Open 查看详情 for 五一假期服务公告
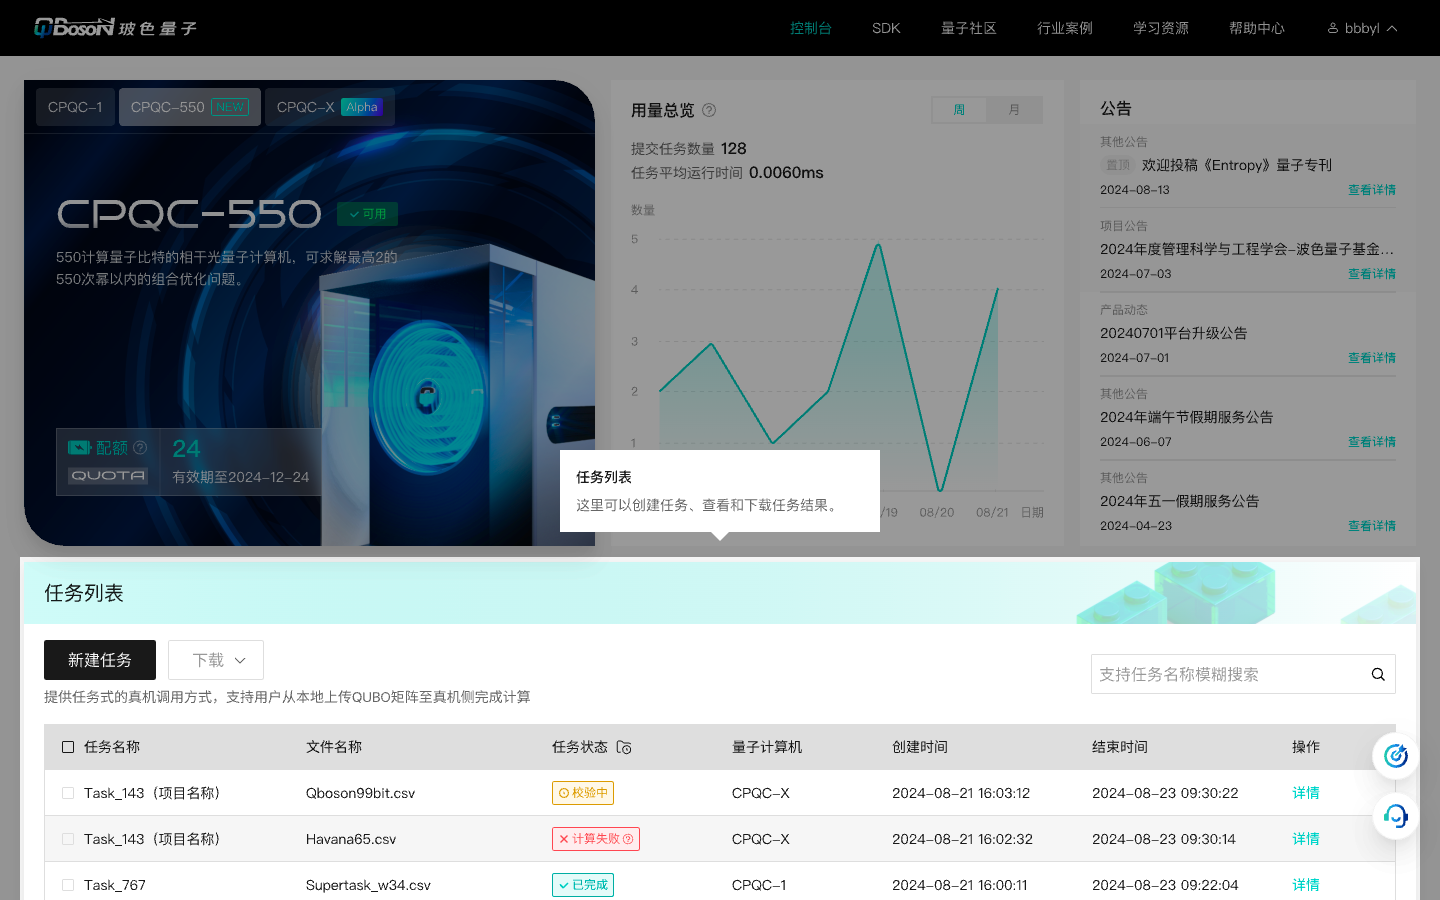1440x900 pixels. [1372, 526]
